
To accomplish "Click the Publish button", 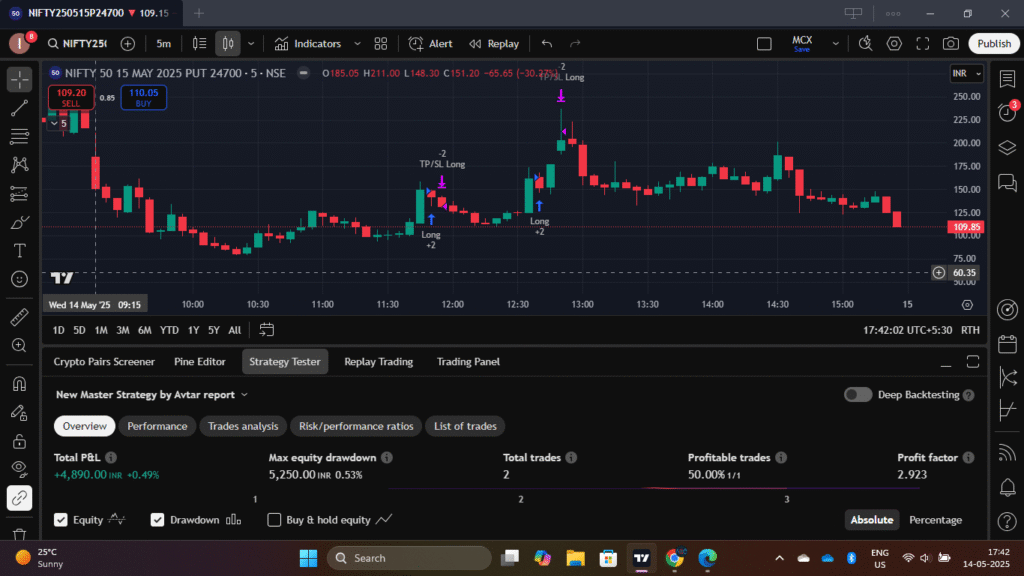I will 994,44.
